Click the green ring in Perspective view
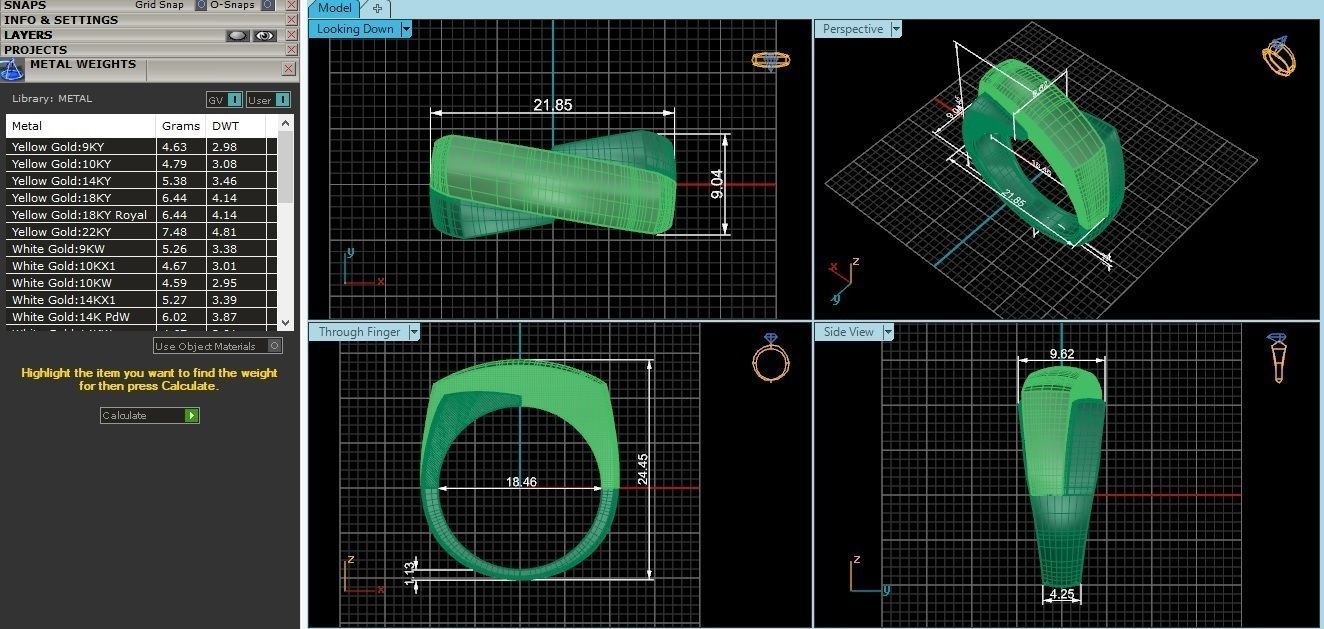 click(x=1045, y=150)
